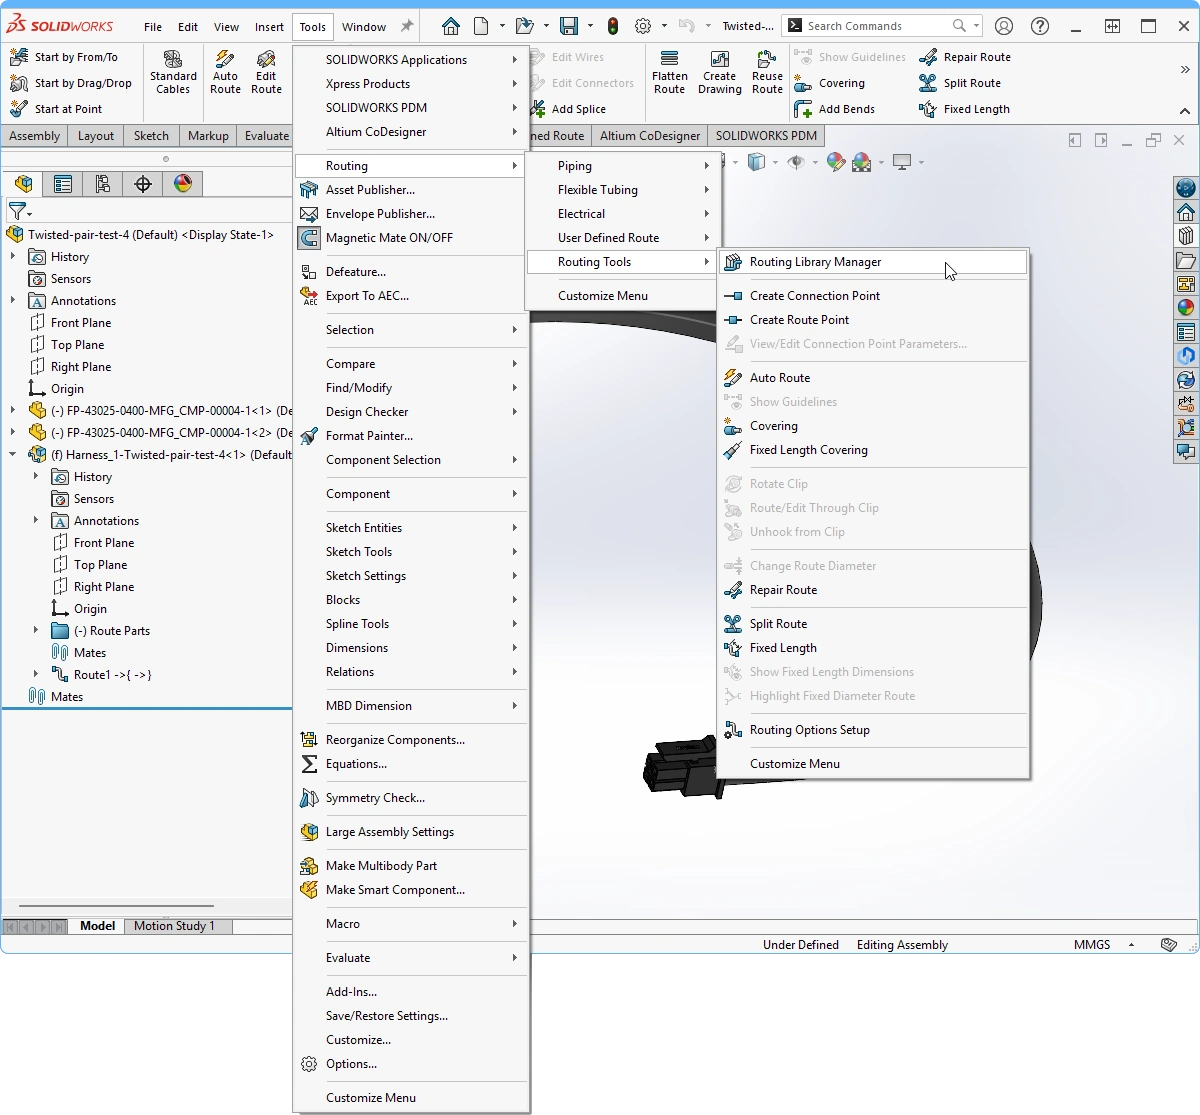Expand the Route1 node
This screenshot has width=1200, height=1115.
coord(36,675)
